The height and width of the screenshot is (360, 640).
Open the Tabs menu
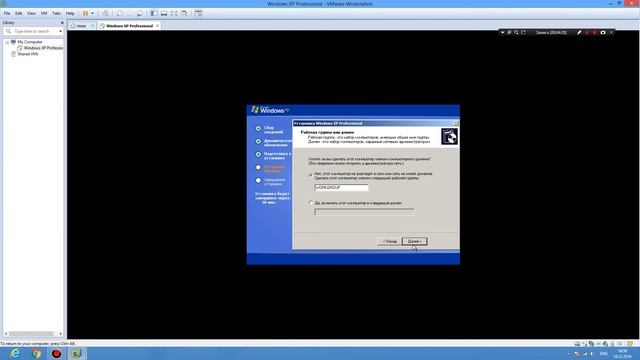click(x=56, y=13)
